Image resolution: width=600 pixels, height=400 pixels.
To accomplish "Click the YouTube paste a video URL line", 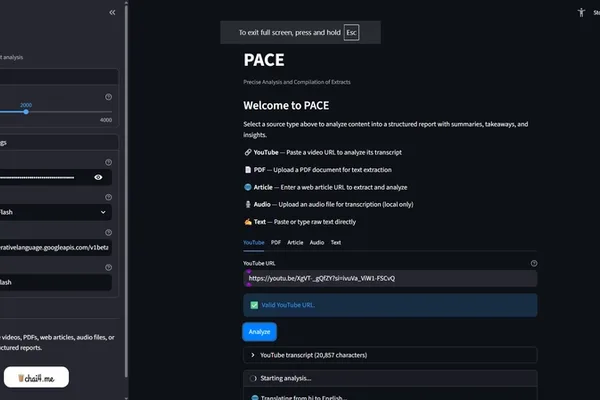I will [323, 152].
